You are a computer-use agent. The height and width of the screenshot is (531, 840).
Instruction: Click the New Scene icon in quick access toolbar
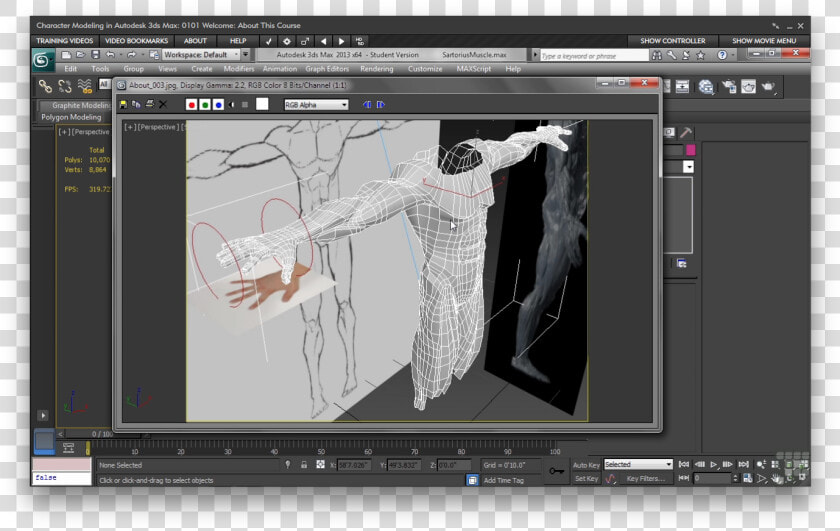[66, 55]
